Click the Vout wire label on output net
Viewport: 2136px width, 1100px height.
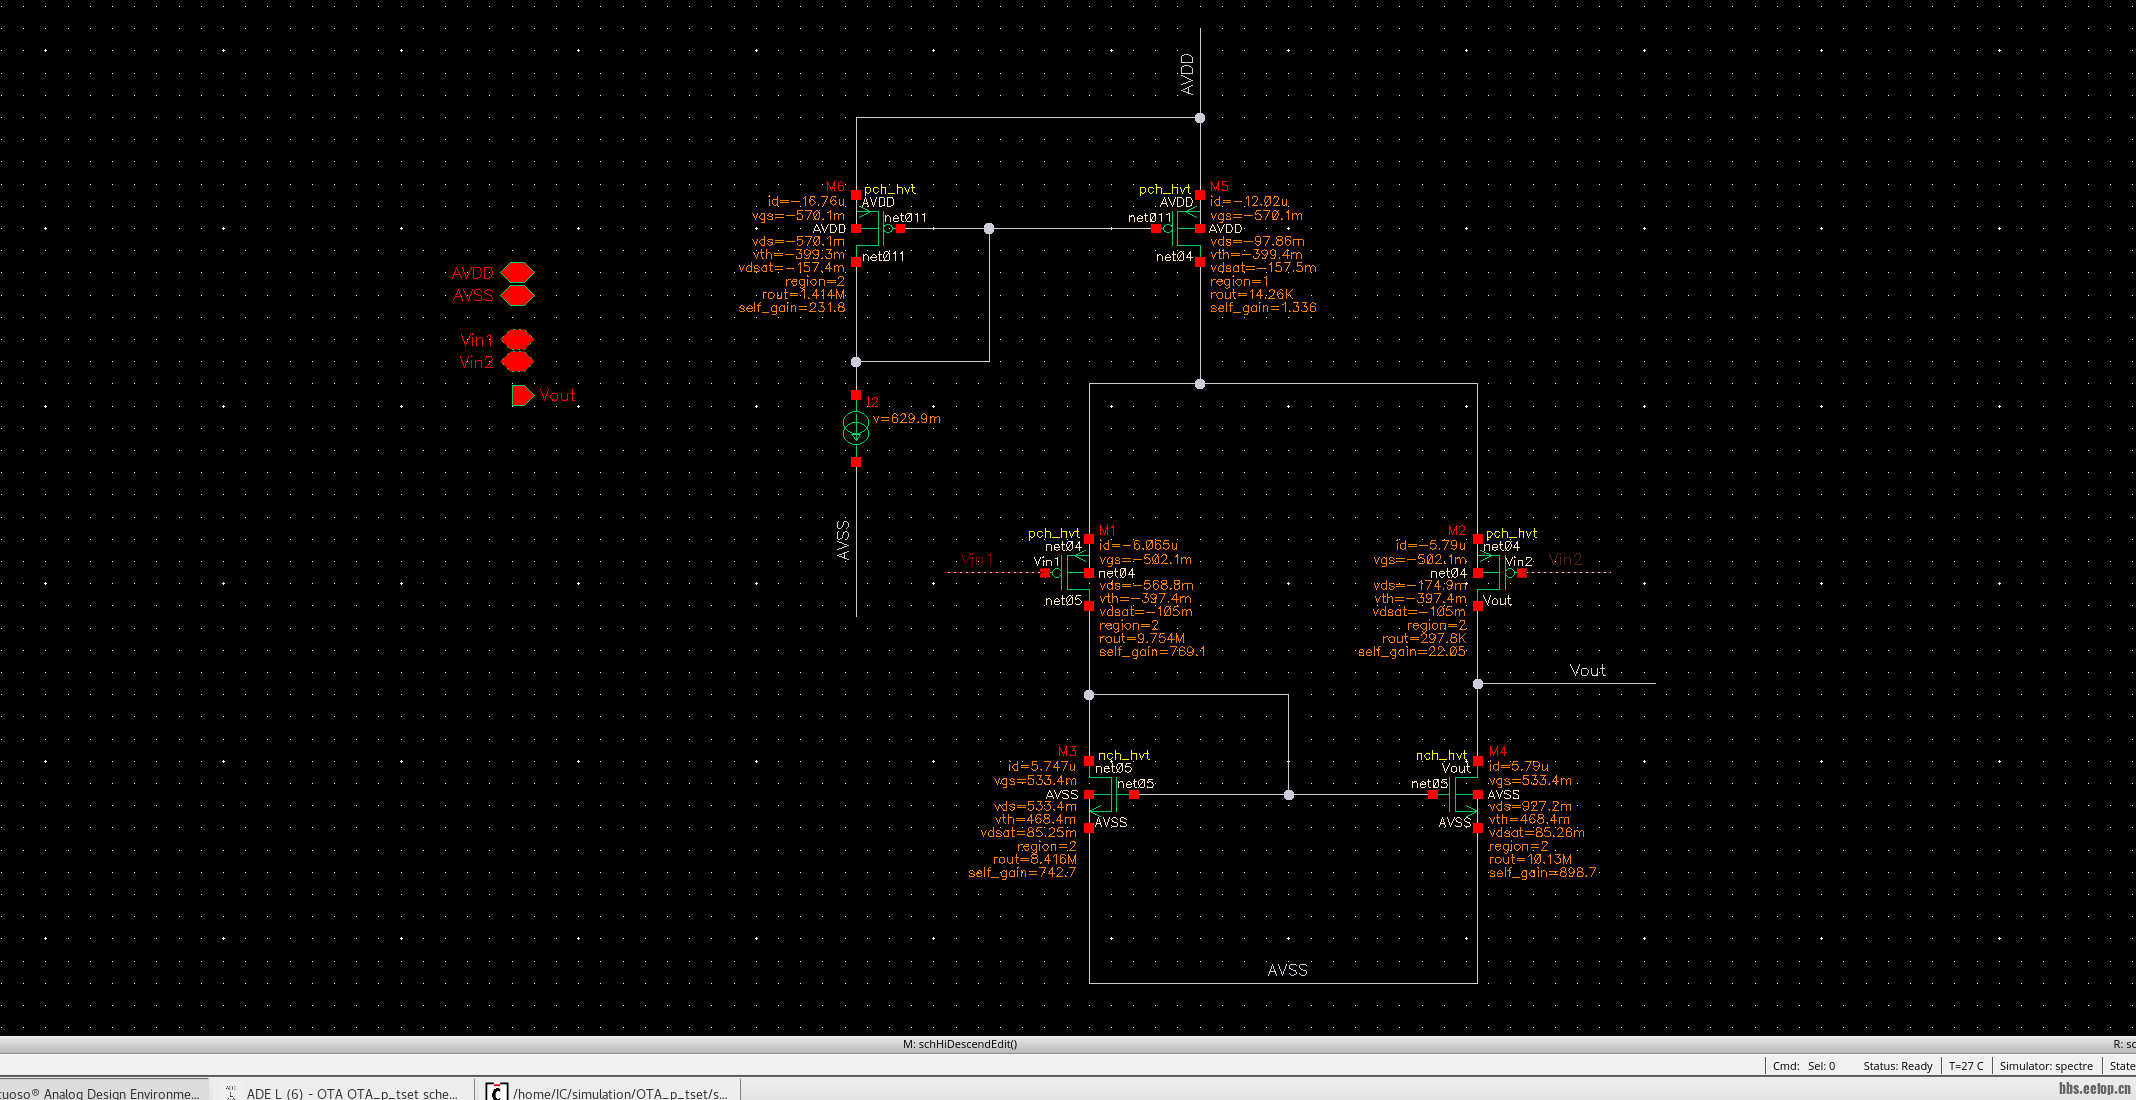click(x=1587, y=671)
